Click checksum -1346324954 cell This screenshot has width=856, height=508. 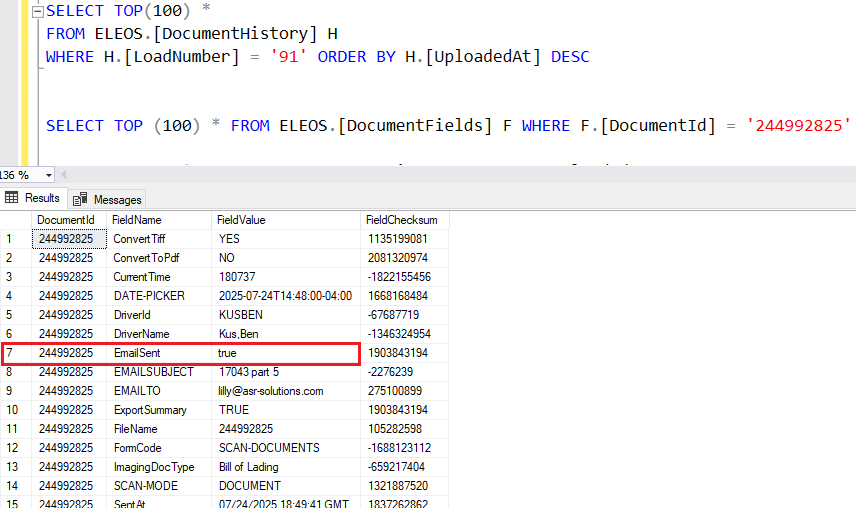[x=405, y=334]
